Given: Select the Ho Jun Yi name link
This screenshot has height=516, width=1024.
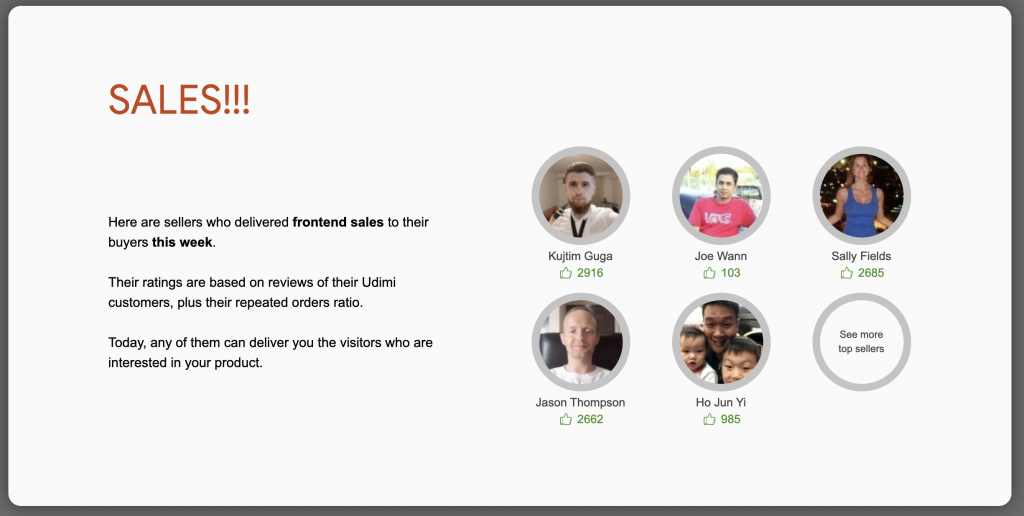Looking at the screenshot, I should (721, 403).
